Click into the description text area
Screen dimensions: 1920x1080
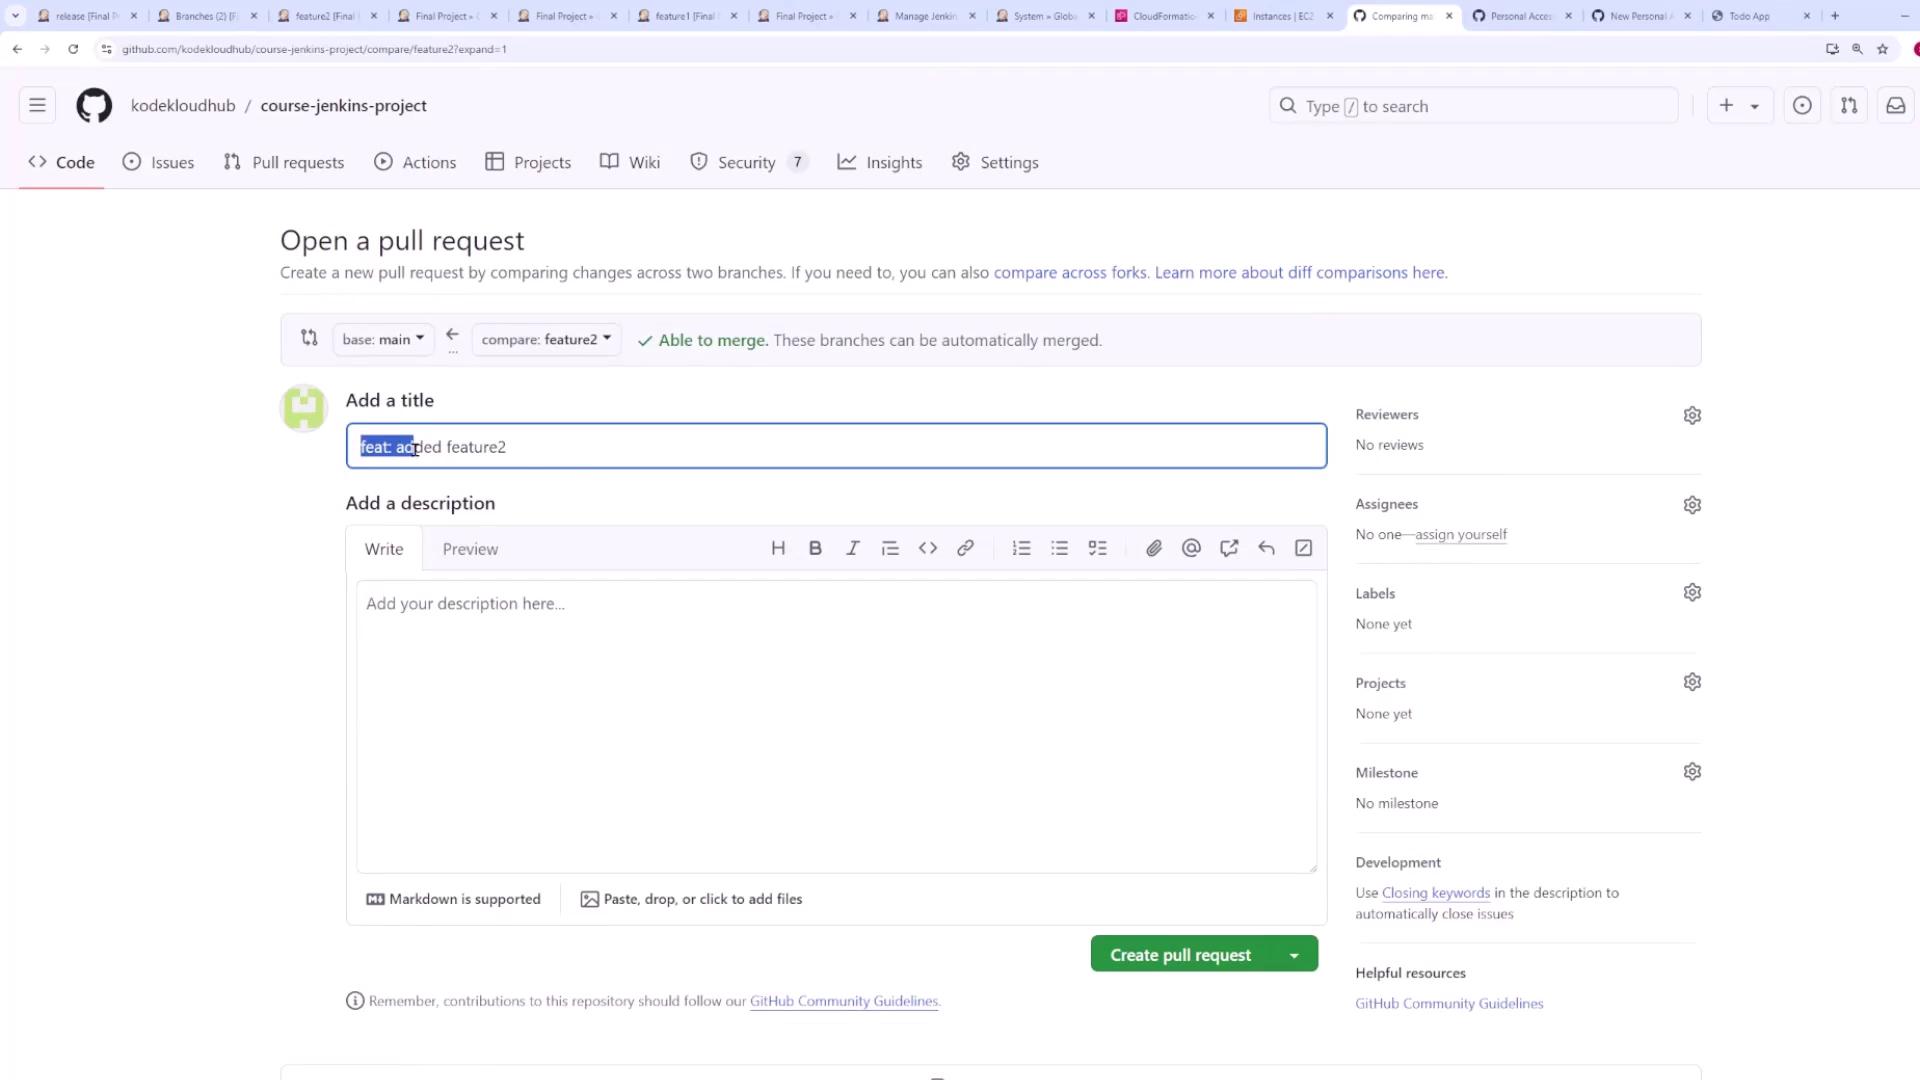836,725
